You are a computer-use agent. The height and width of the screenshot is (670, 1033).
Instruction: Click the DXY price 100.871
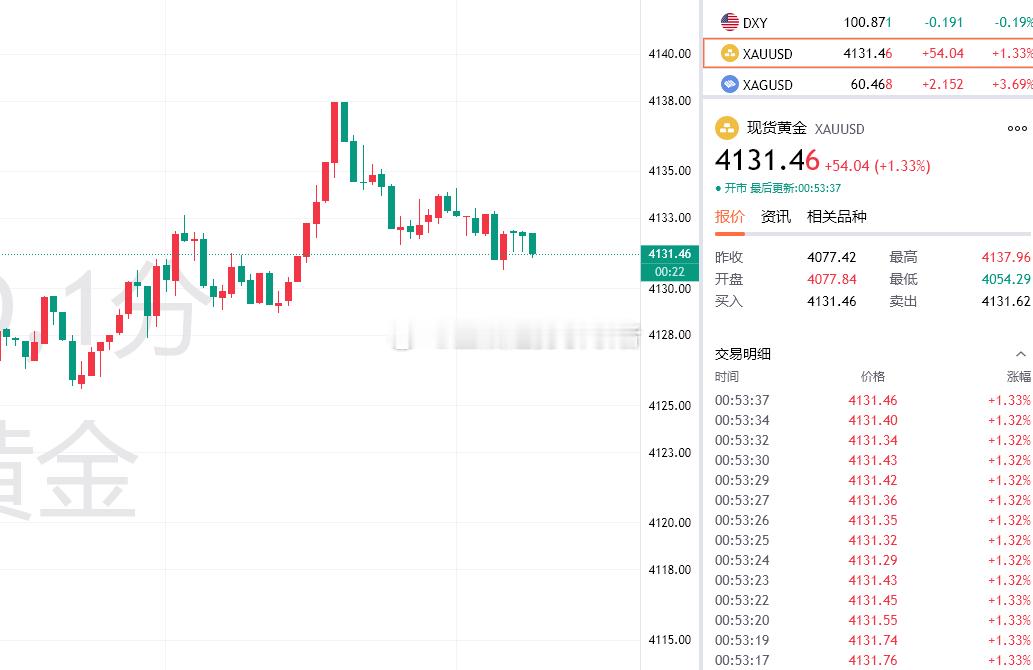[868, 22]
